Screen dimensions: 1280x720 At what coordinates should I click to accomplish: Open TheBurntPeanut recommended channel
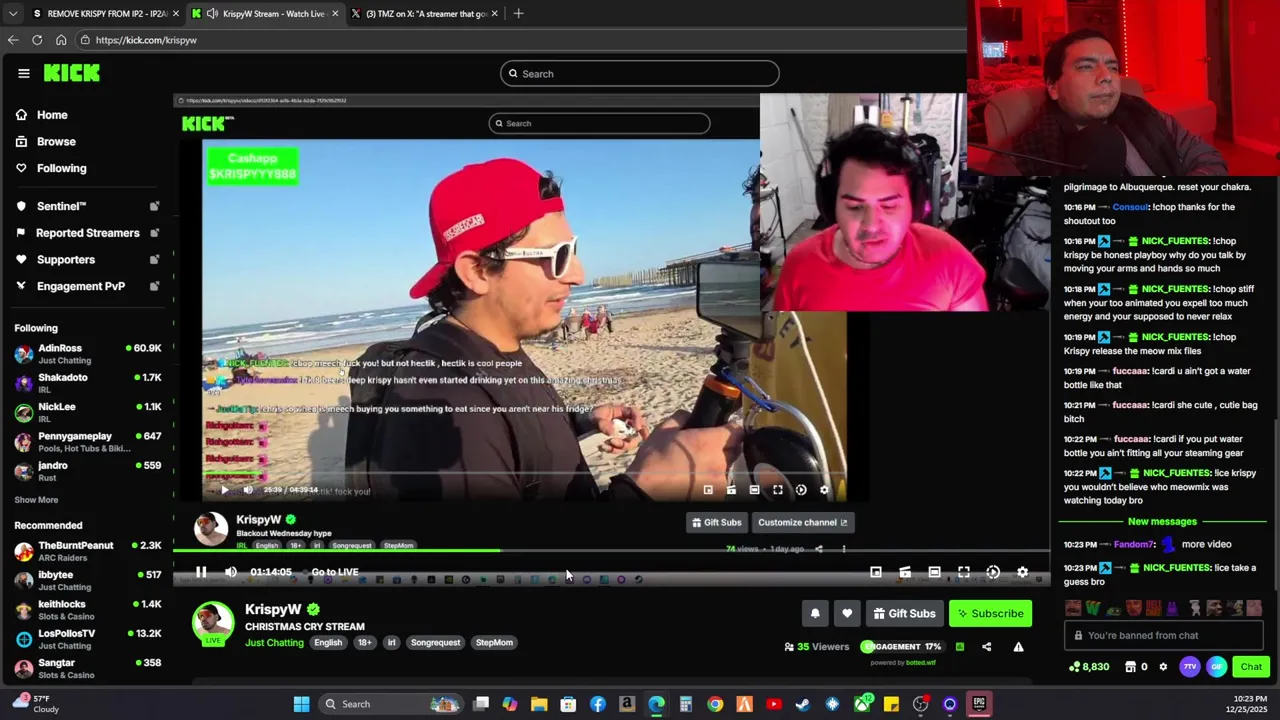coord(87,551)
